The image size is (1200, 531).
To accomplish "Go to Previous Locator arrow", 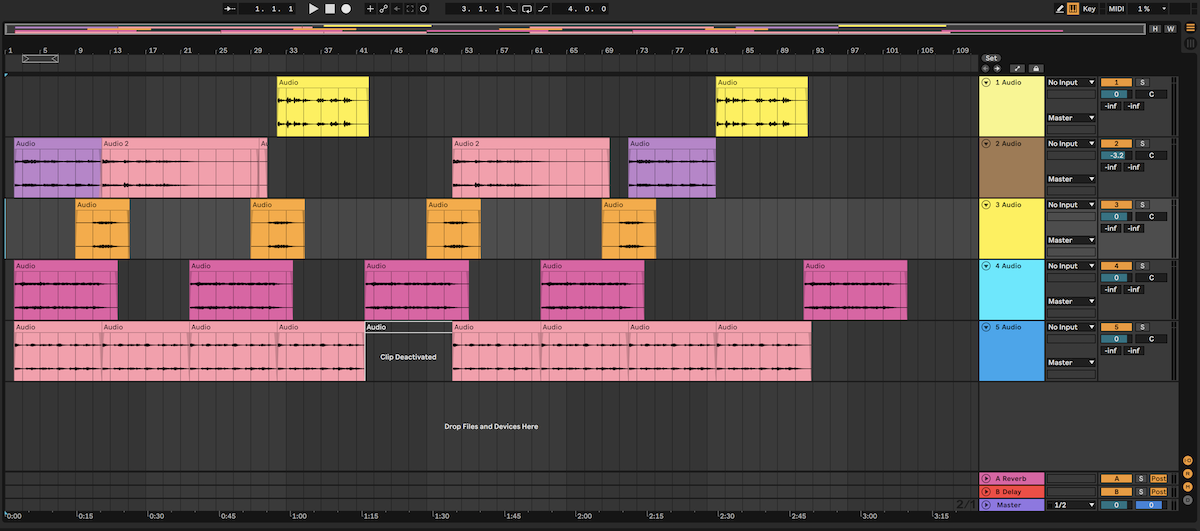I will click(986, 68).
